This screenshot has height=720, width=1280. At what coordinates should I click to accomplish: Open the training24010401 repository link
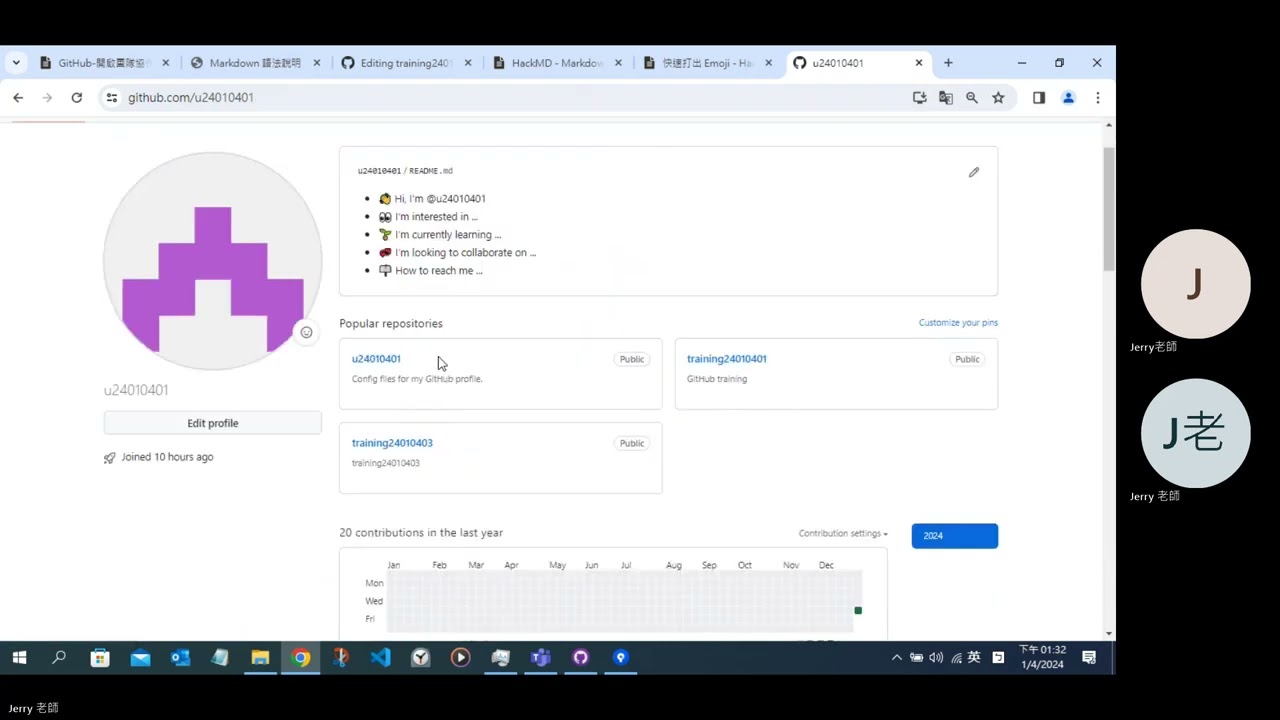click(x=726, y=359)
